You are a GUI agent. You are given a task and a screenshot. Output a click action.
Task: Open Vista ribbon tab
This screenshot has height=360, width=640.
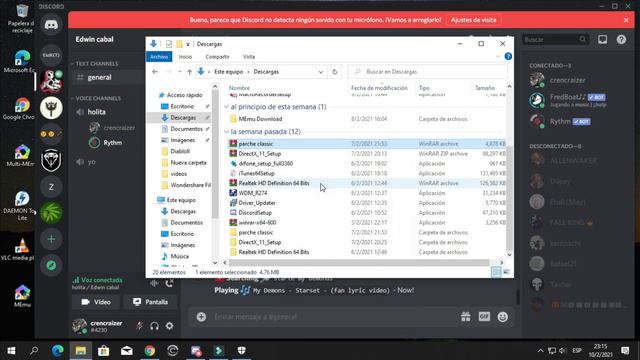coord(249,57)
